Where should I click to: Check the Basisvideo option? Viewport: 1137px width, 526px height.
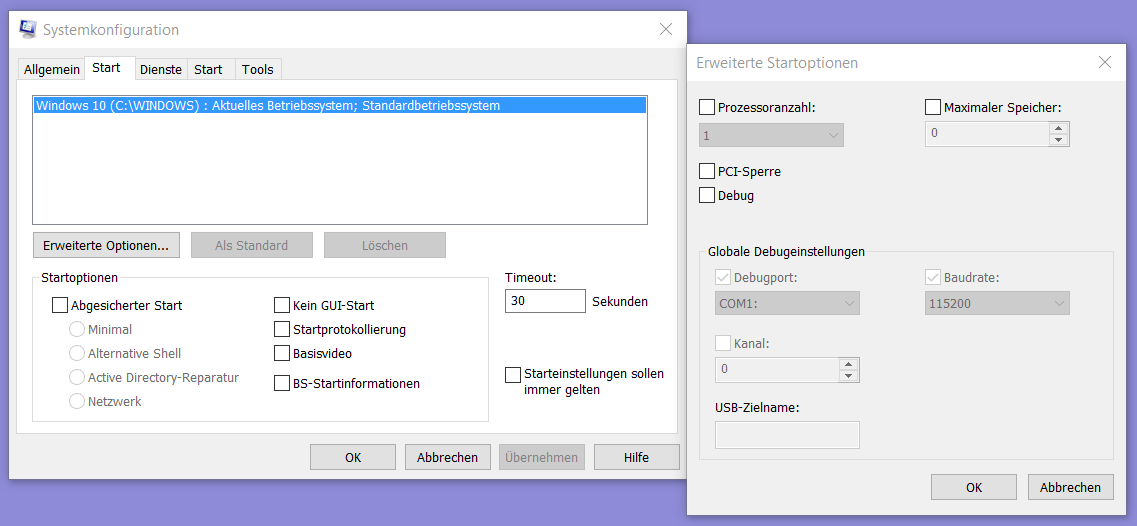point(281,353)
